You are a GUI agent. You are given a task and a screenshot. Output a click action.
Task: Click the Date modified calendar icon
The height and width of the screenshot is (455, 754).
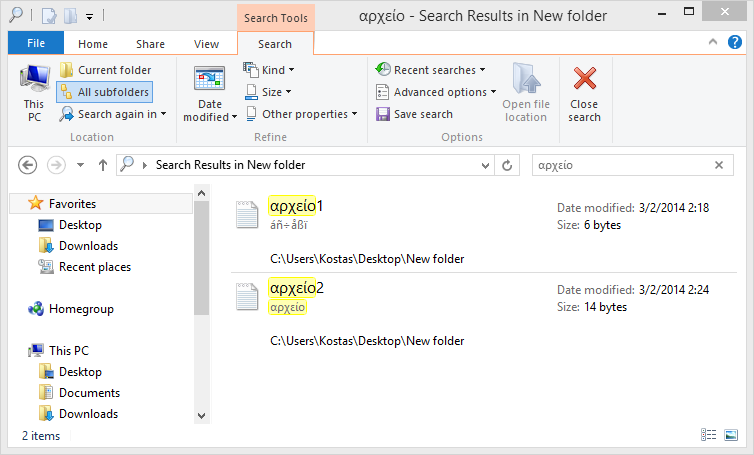210,78
